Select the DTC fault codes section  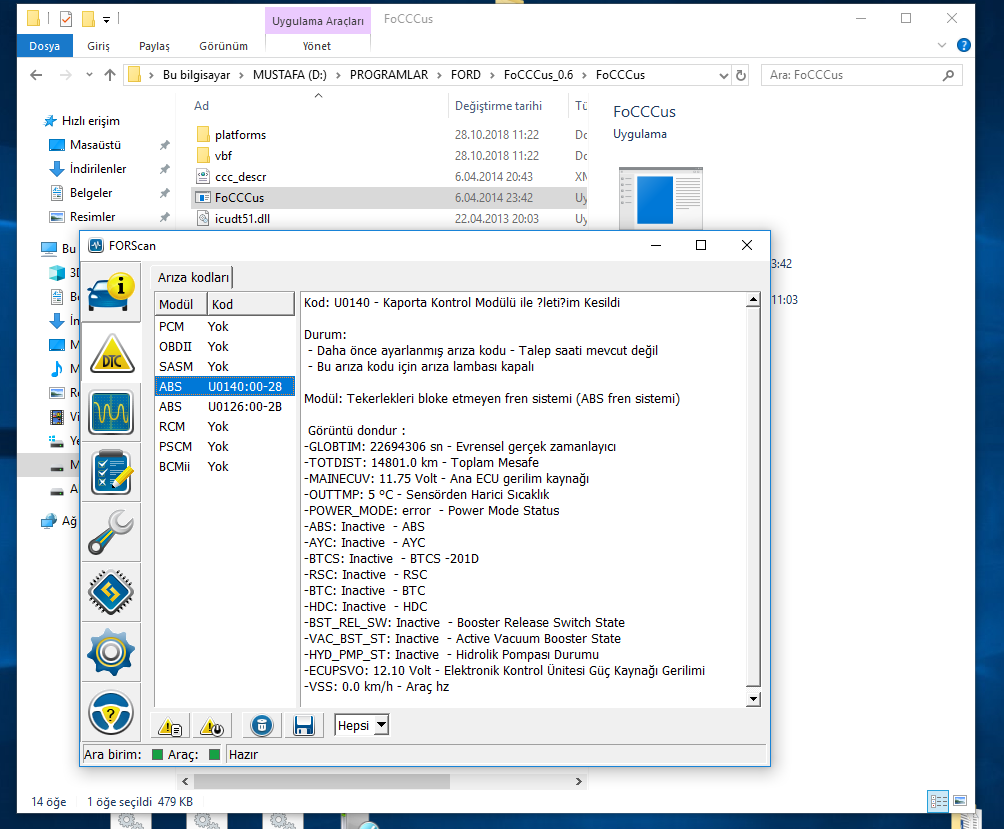pos(111,352)
